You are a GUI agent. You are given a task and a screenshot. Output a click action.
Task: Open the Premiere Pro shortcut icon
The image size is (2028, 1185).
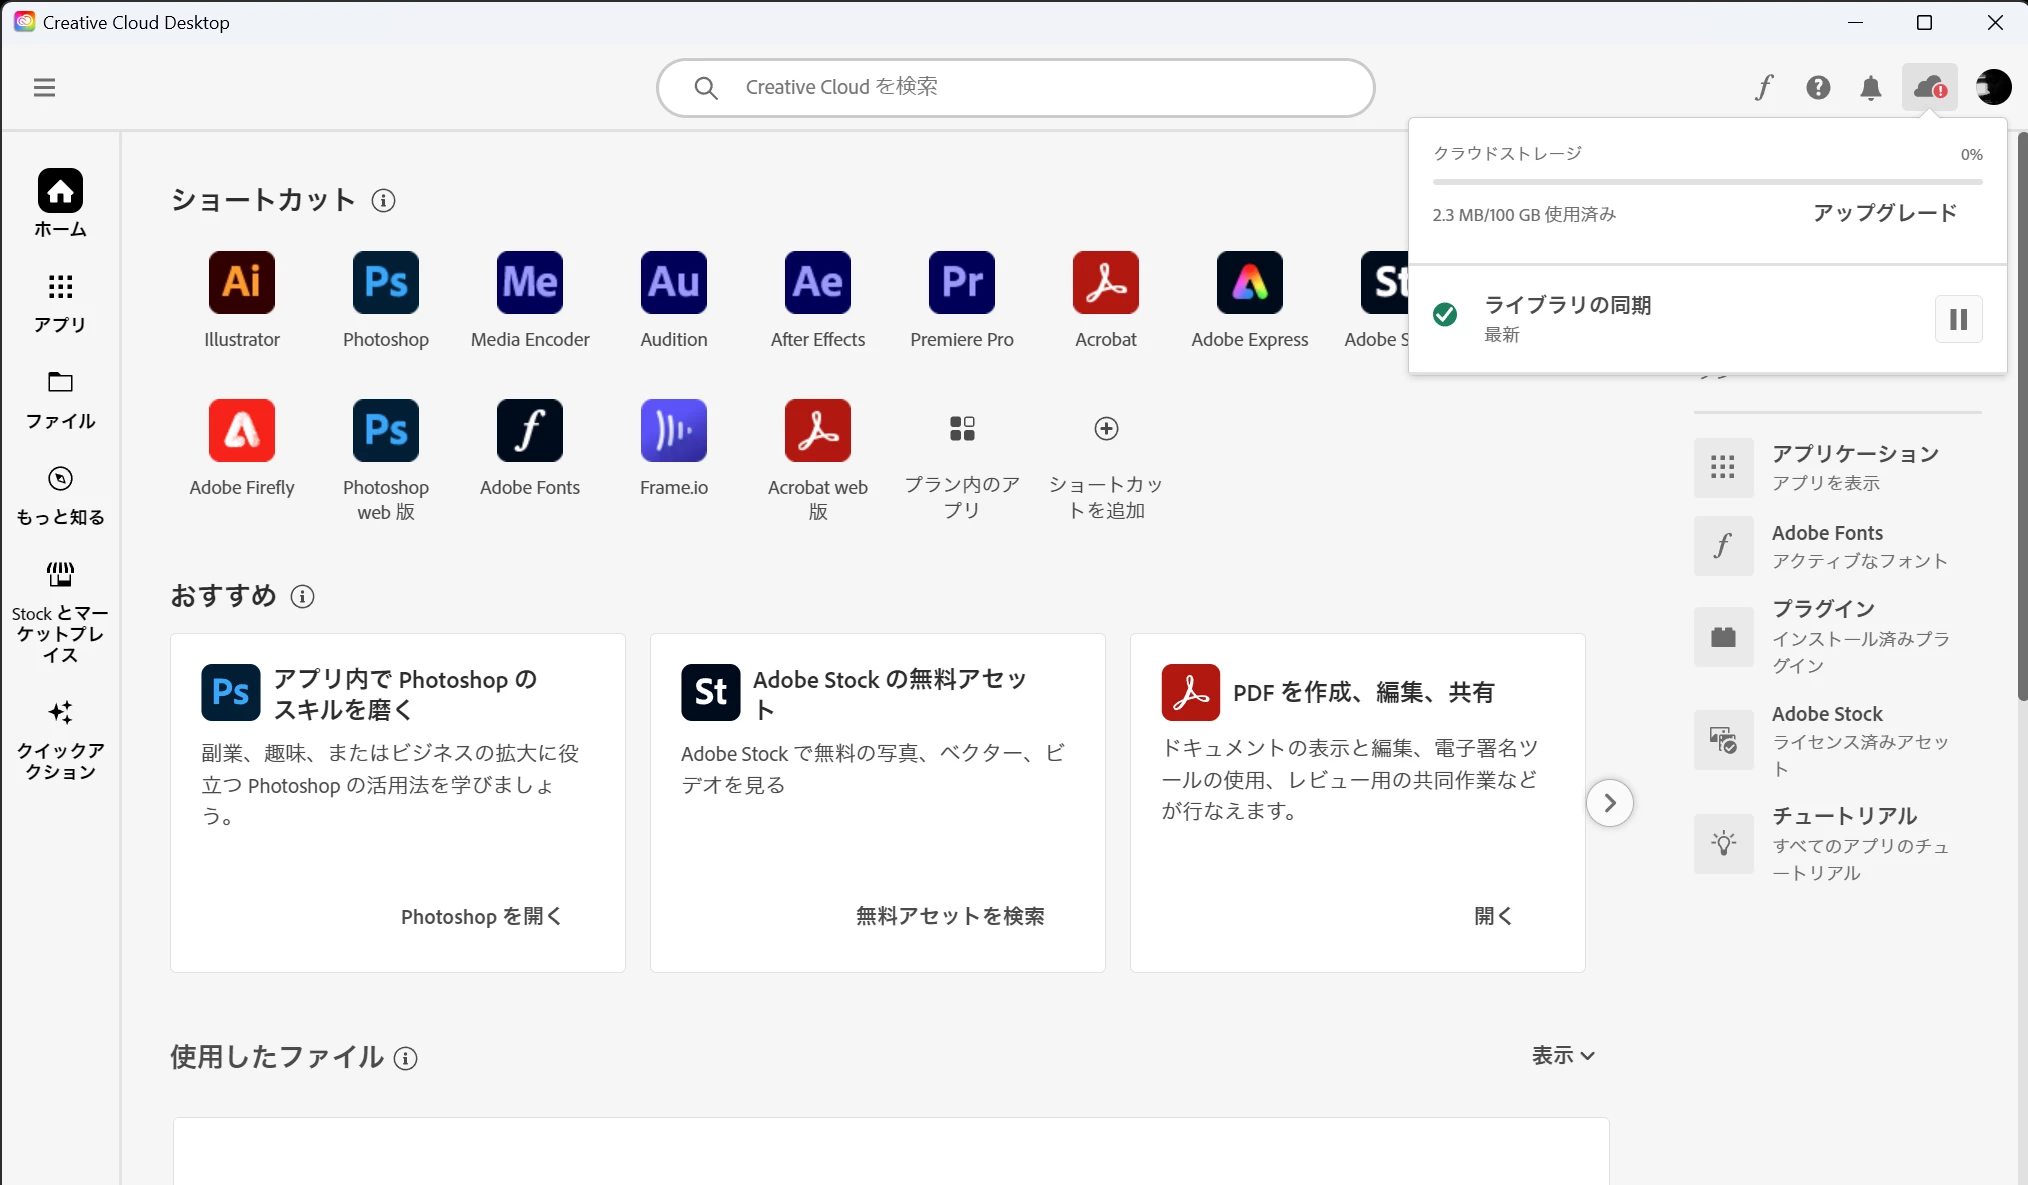click(x=961, y=283)
